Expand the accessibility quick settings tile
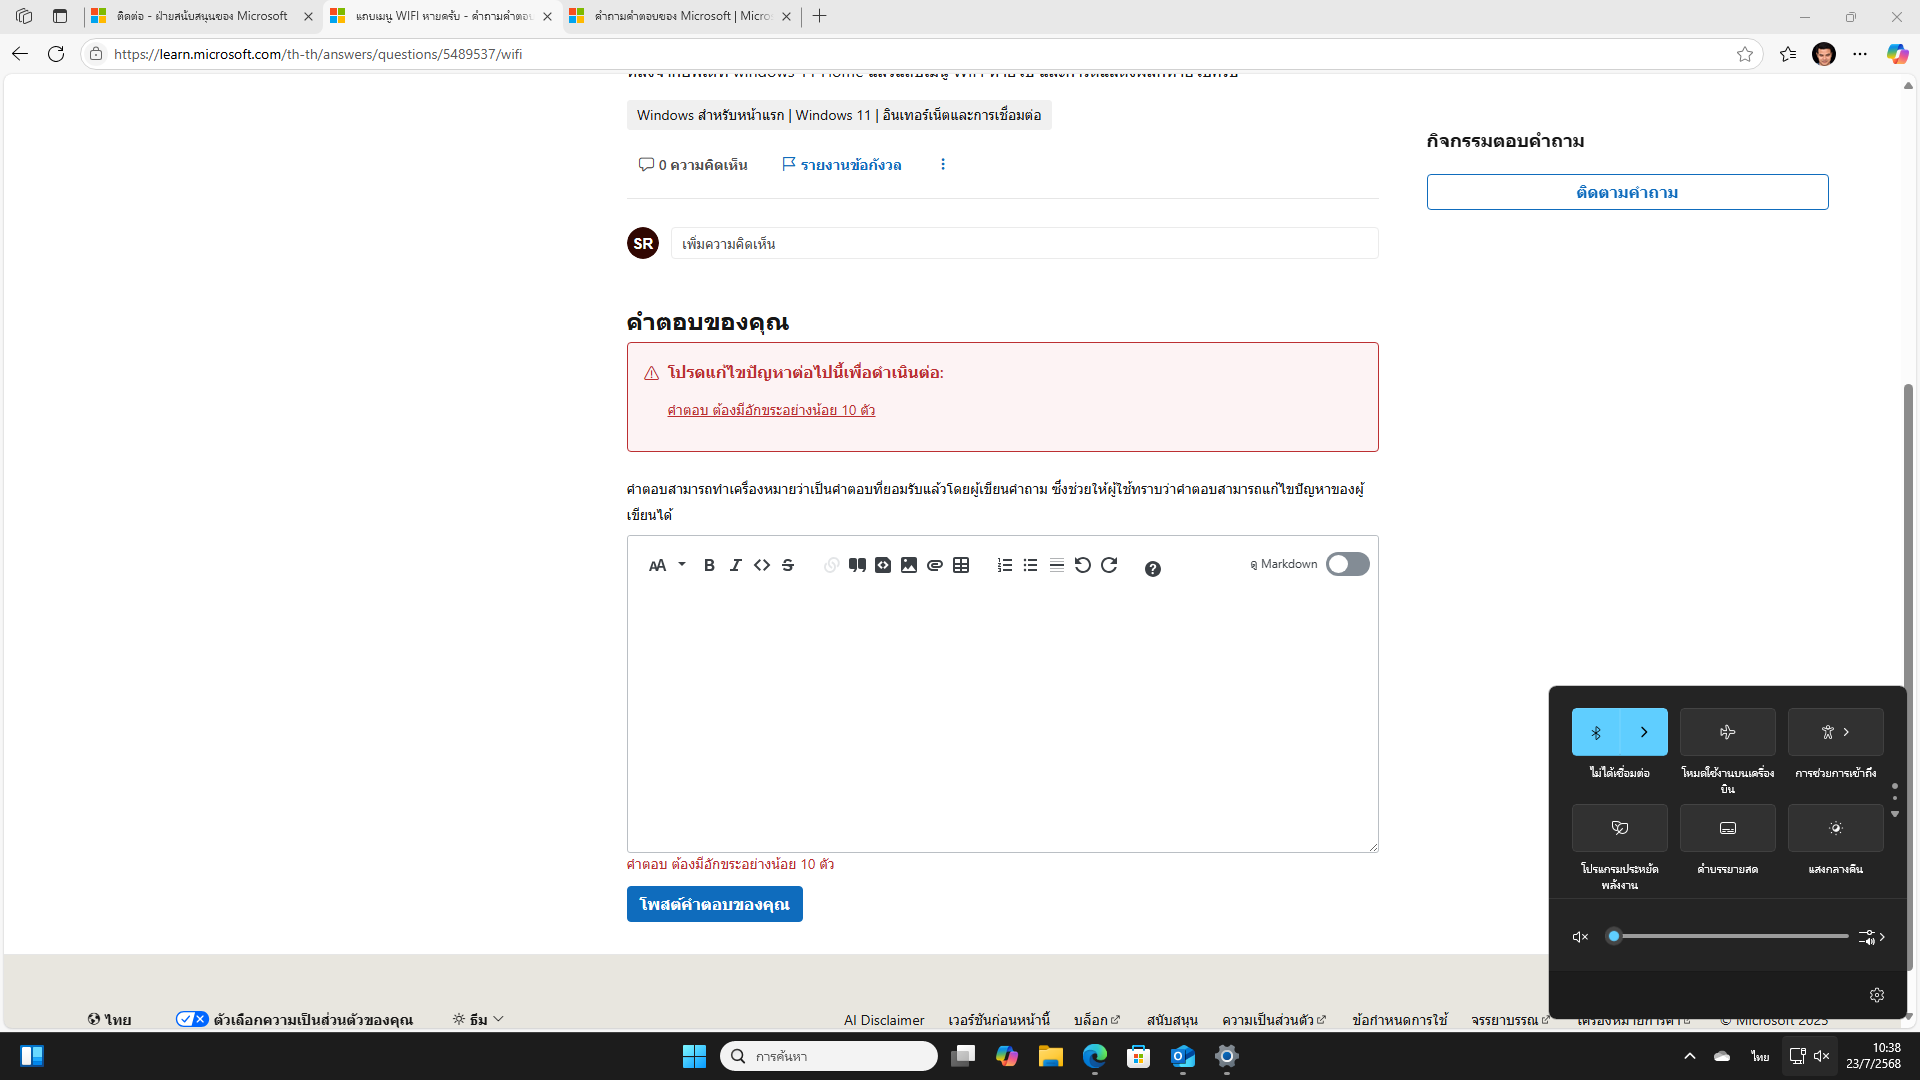1920x1080 pixels. pyautogui.click(x=1836, y=732)
